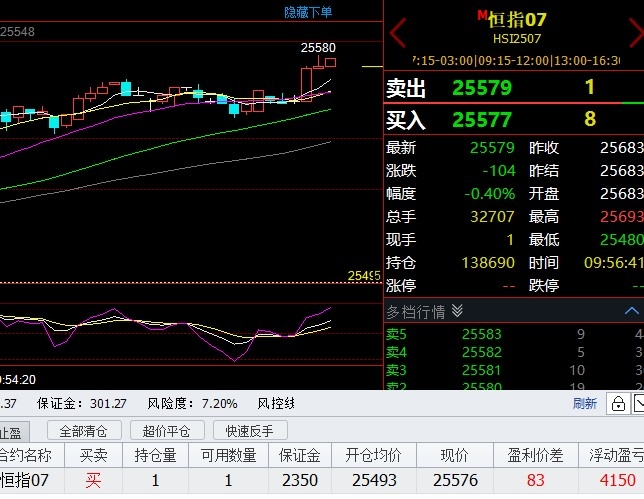
Task: Collapse multi-level quotes with the blue chevron
Action: coord(632,311)
